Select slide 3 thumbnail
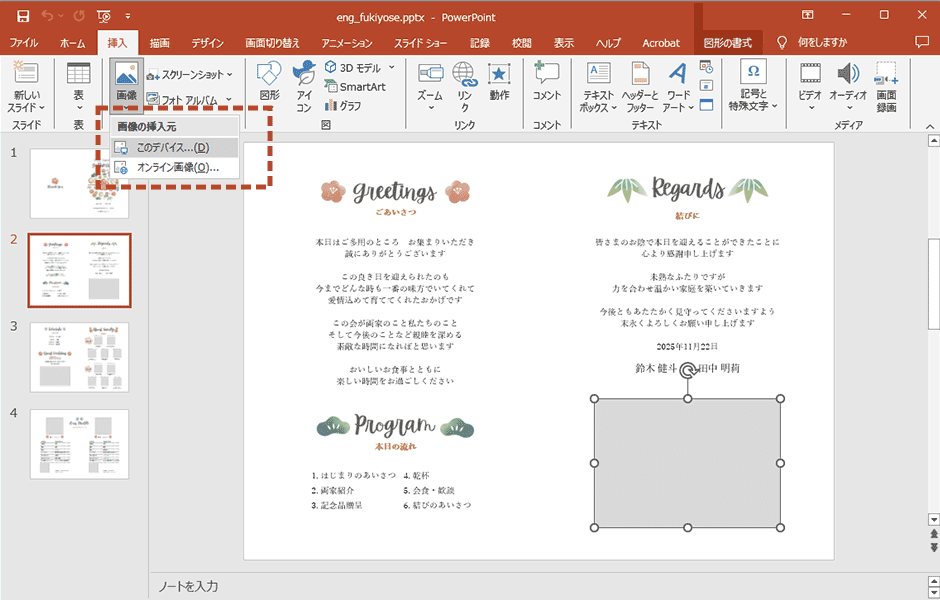Screen dimensions: 940x600 click(79, 356)
